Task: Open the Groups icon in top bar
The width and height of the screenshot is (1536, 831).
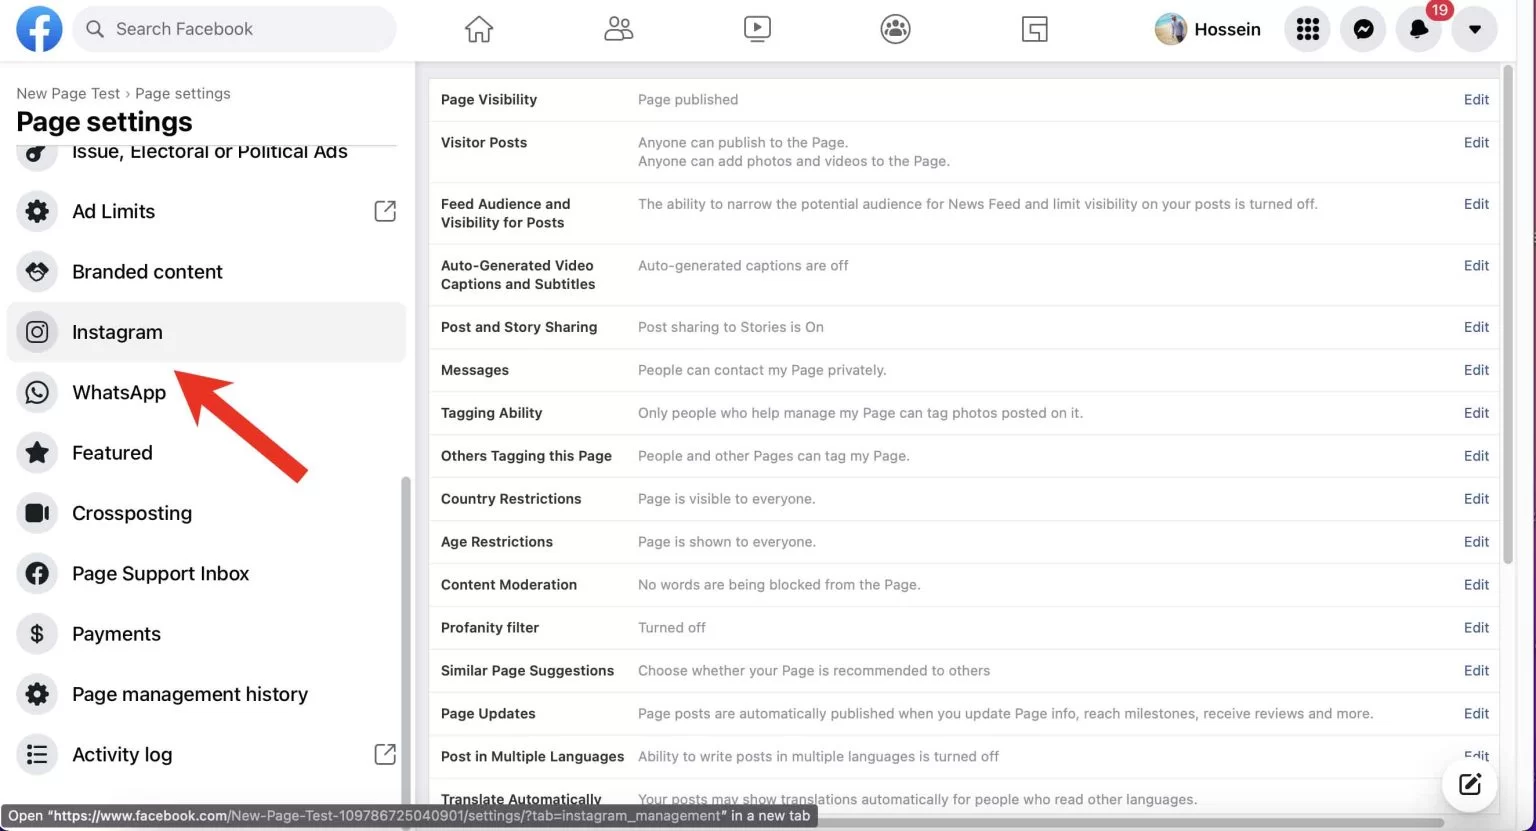Action: (x=895, y=30)
